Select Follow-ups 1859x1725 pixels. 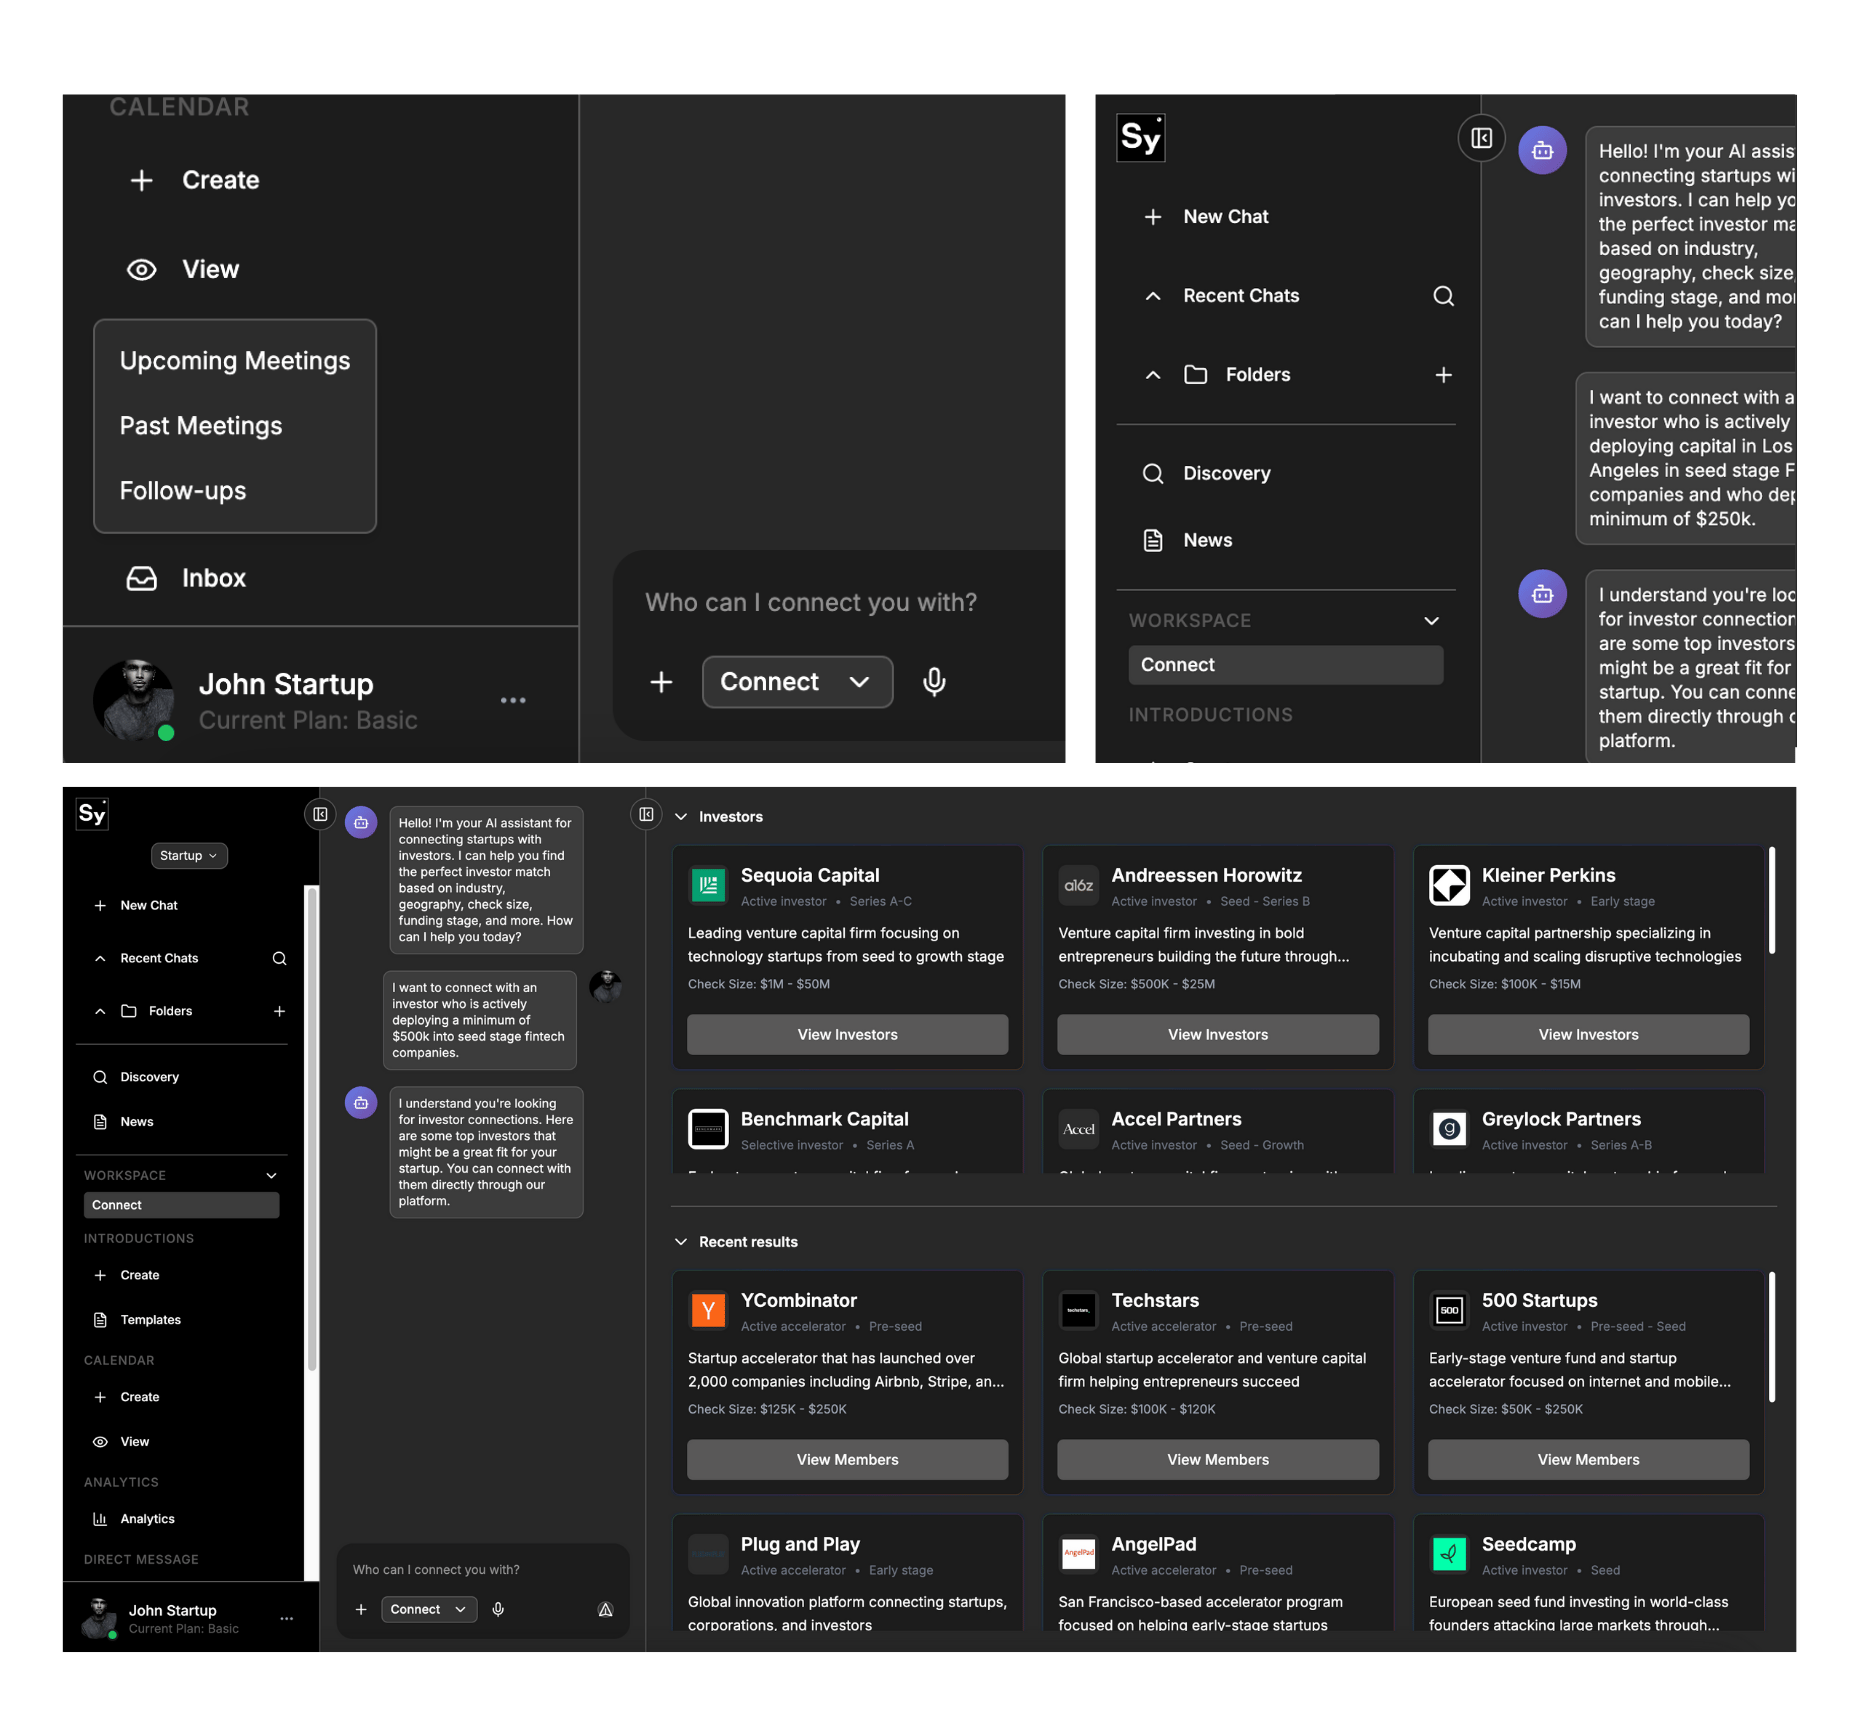tap(183, 491)
